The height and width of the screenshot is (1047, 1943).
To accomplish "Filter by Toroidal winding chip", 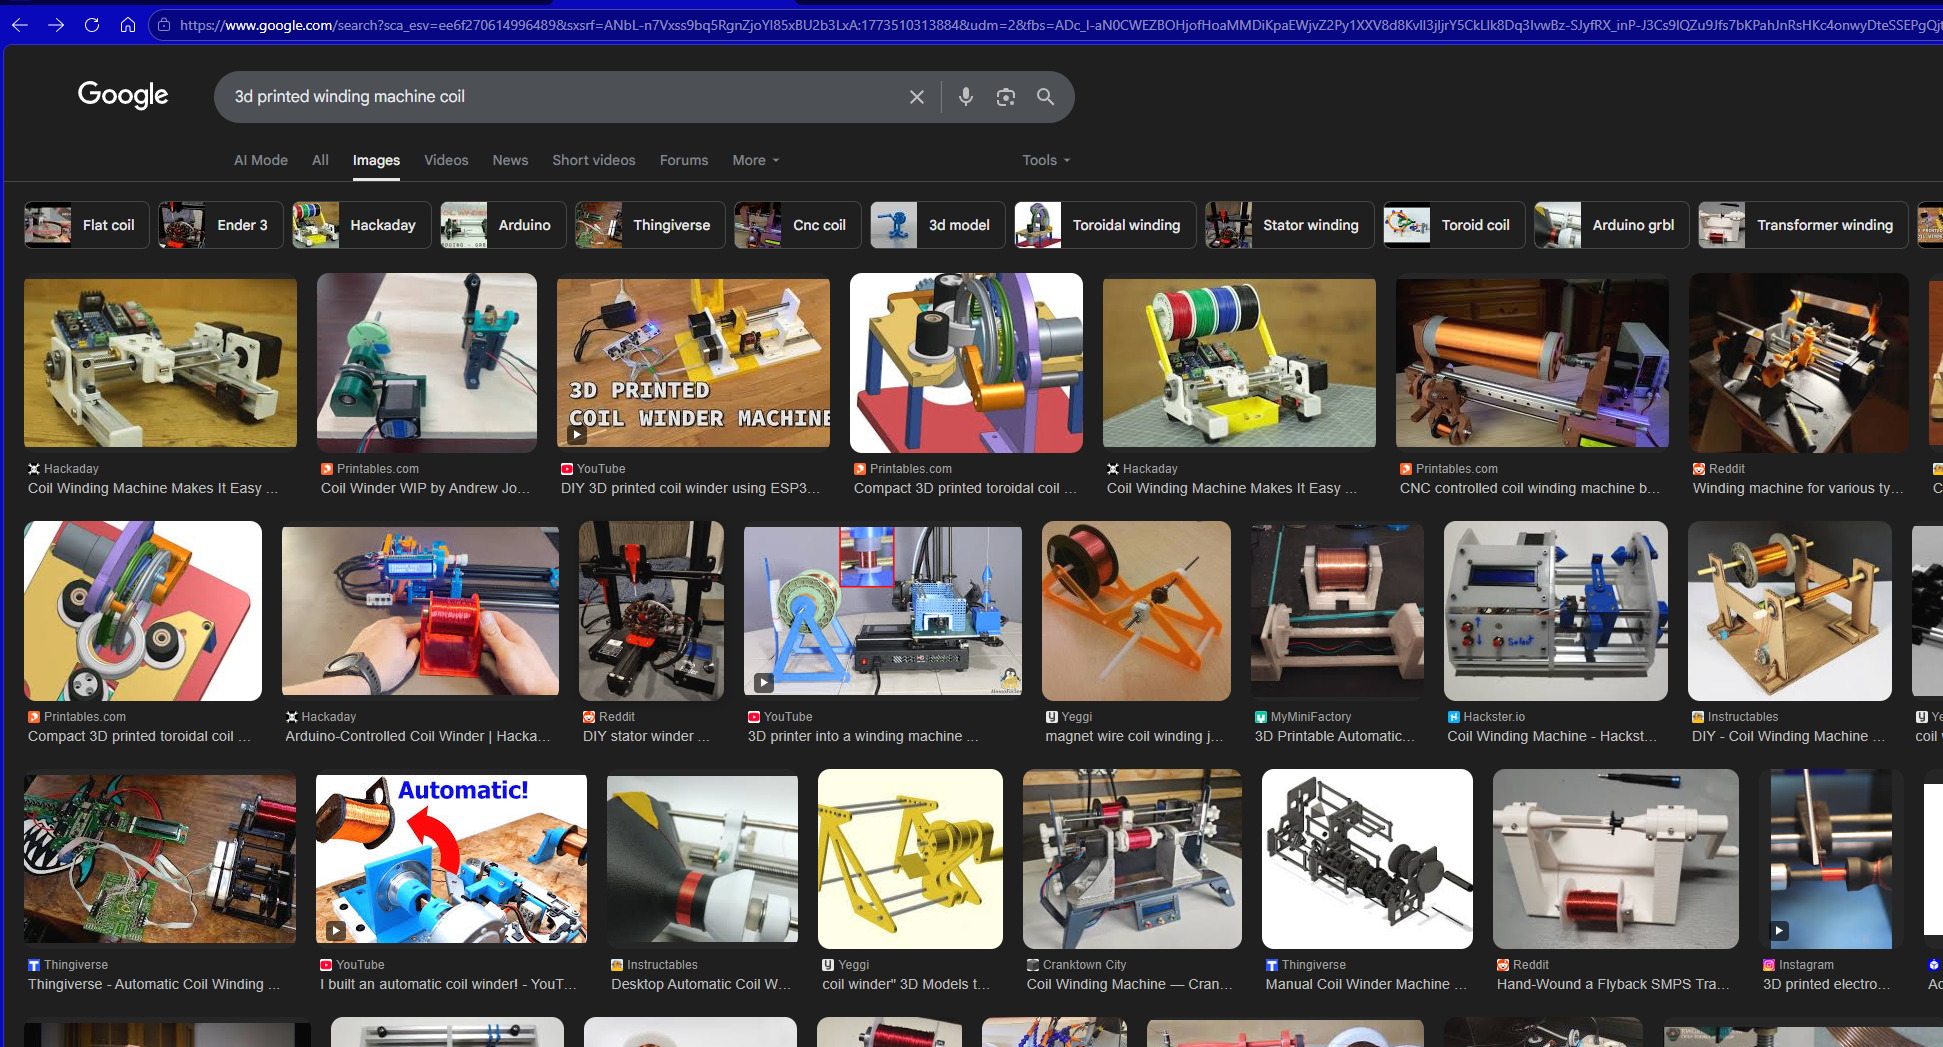I will [x=1105, y=225].
